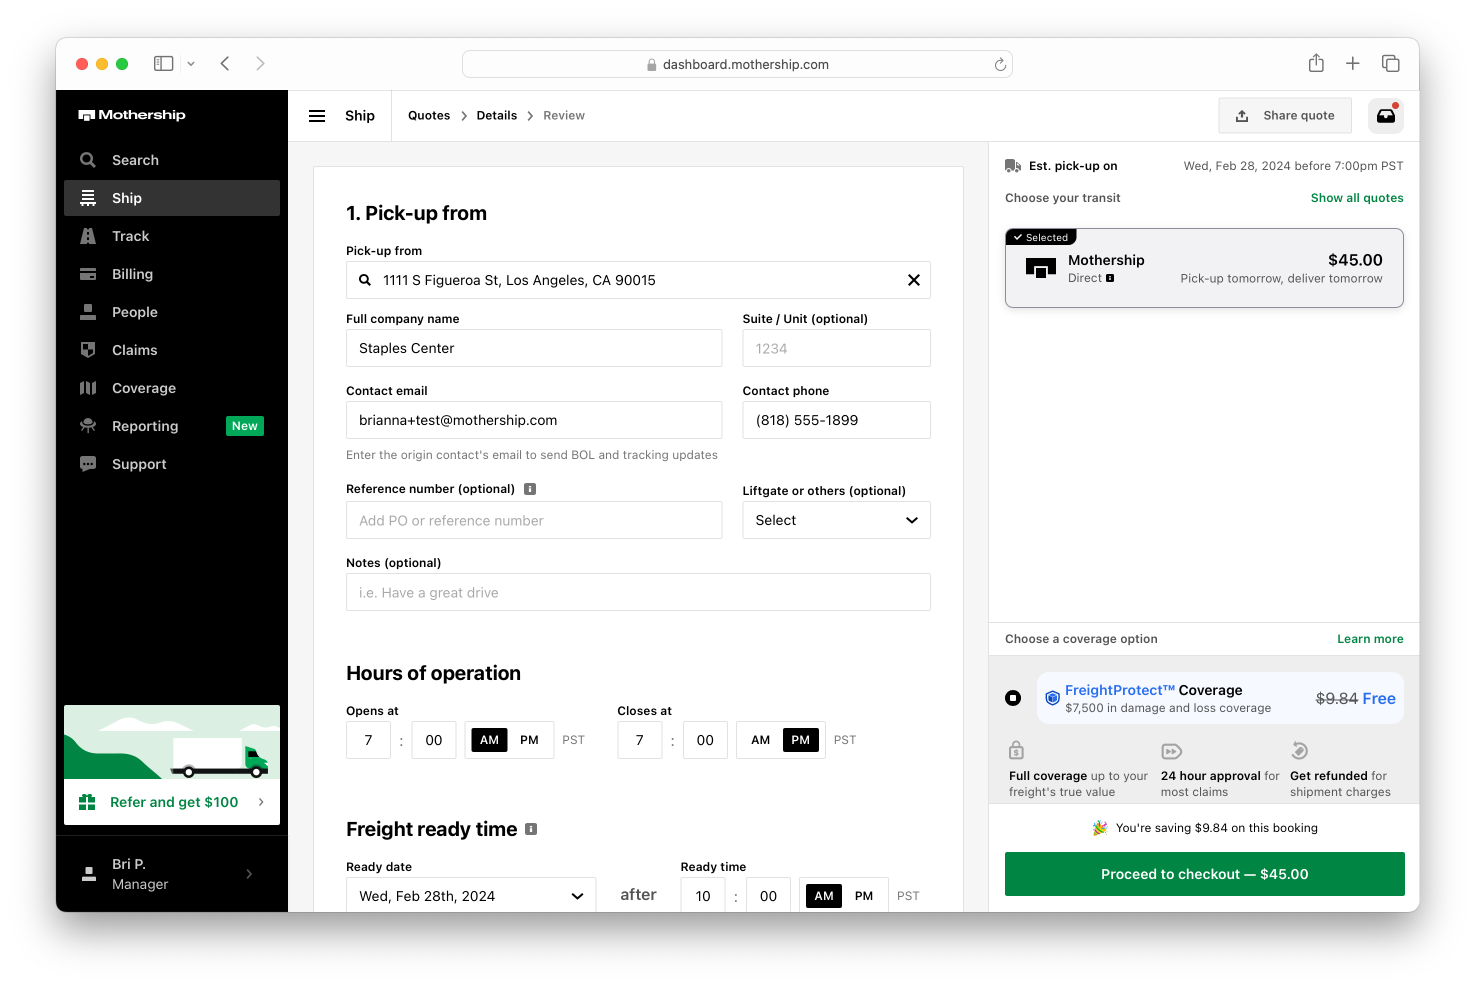The width and height of the screenshot is (1475, 986).
Task: Open the Track sidebar icon
Action: pyautogui.click(x=88, y=236)
